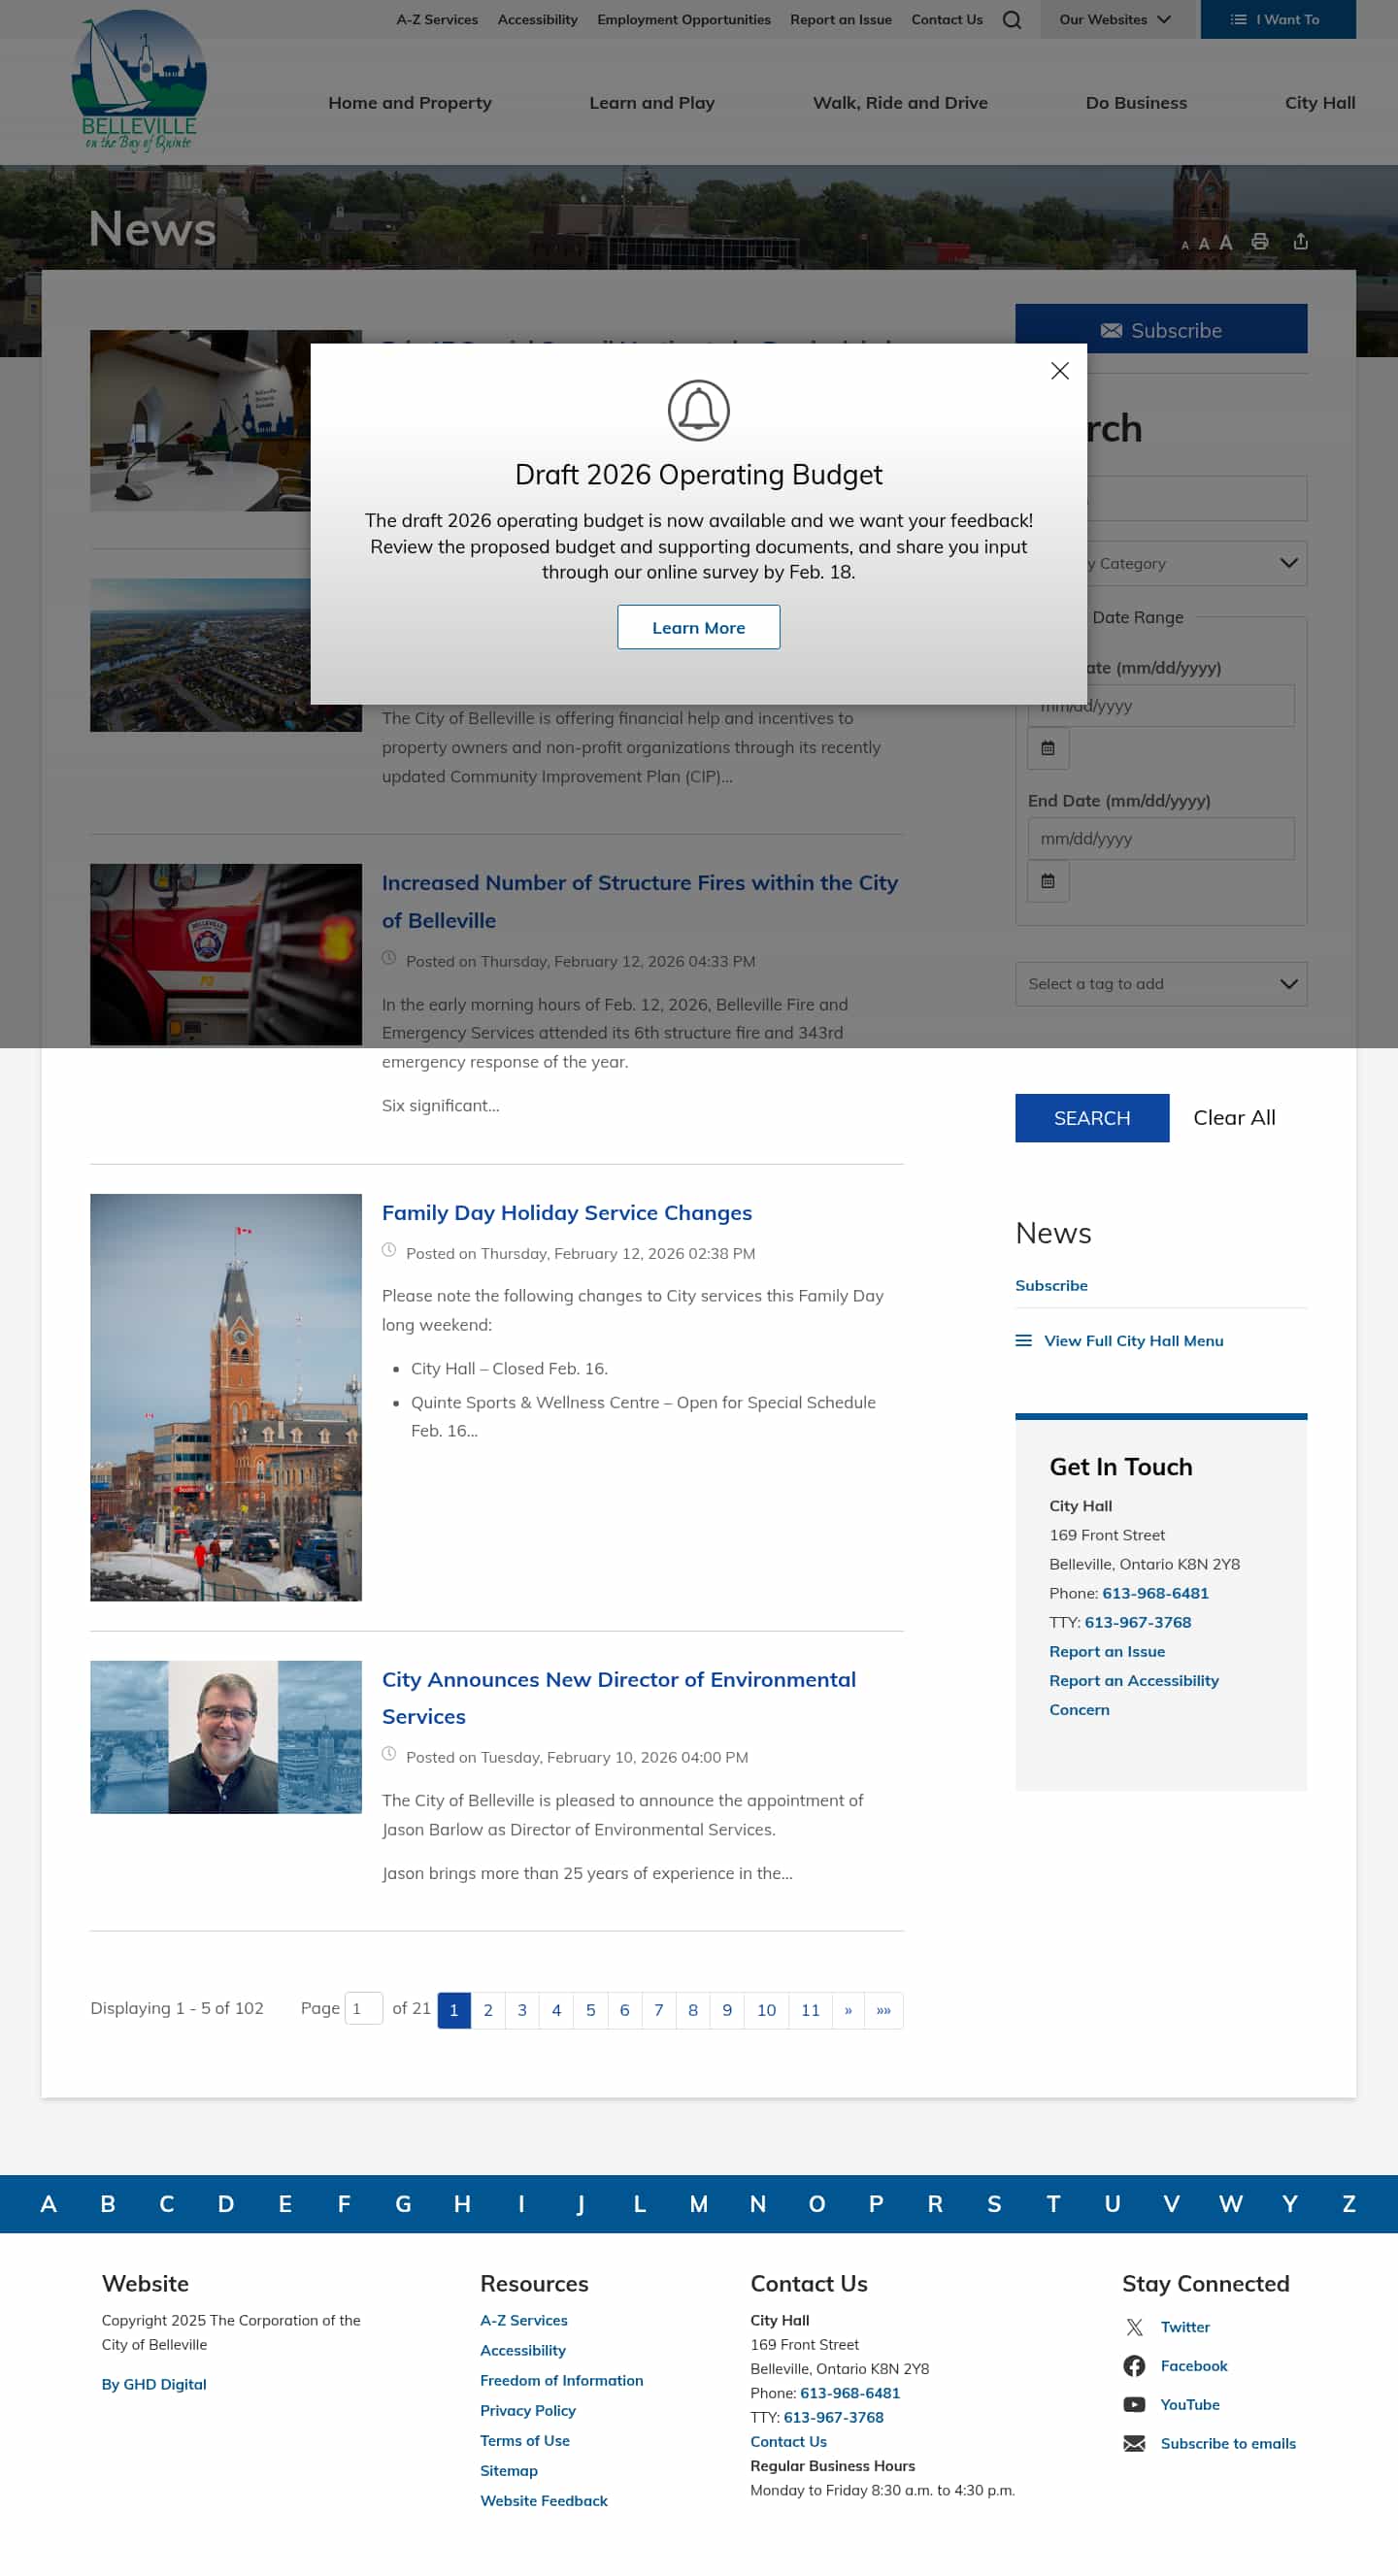Open View Full City Hall Menu
This screenshot has height=2576, width=1398.
(x=1133, y=1341)
